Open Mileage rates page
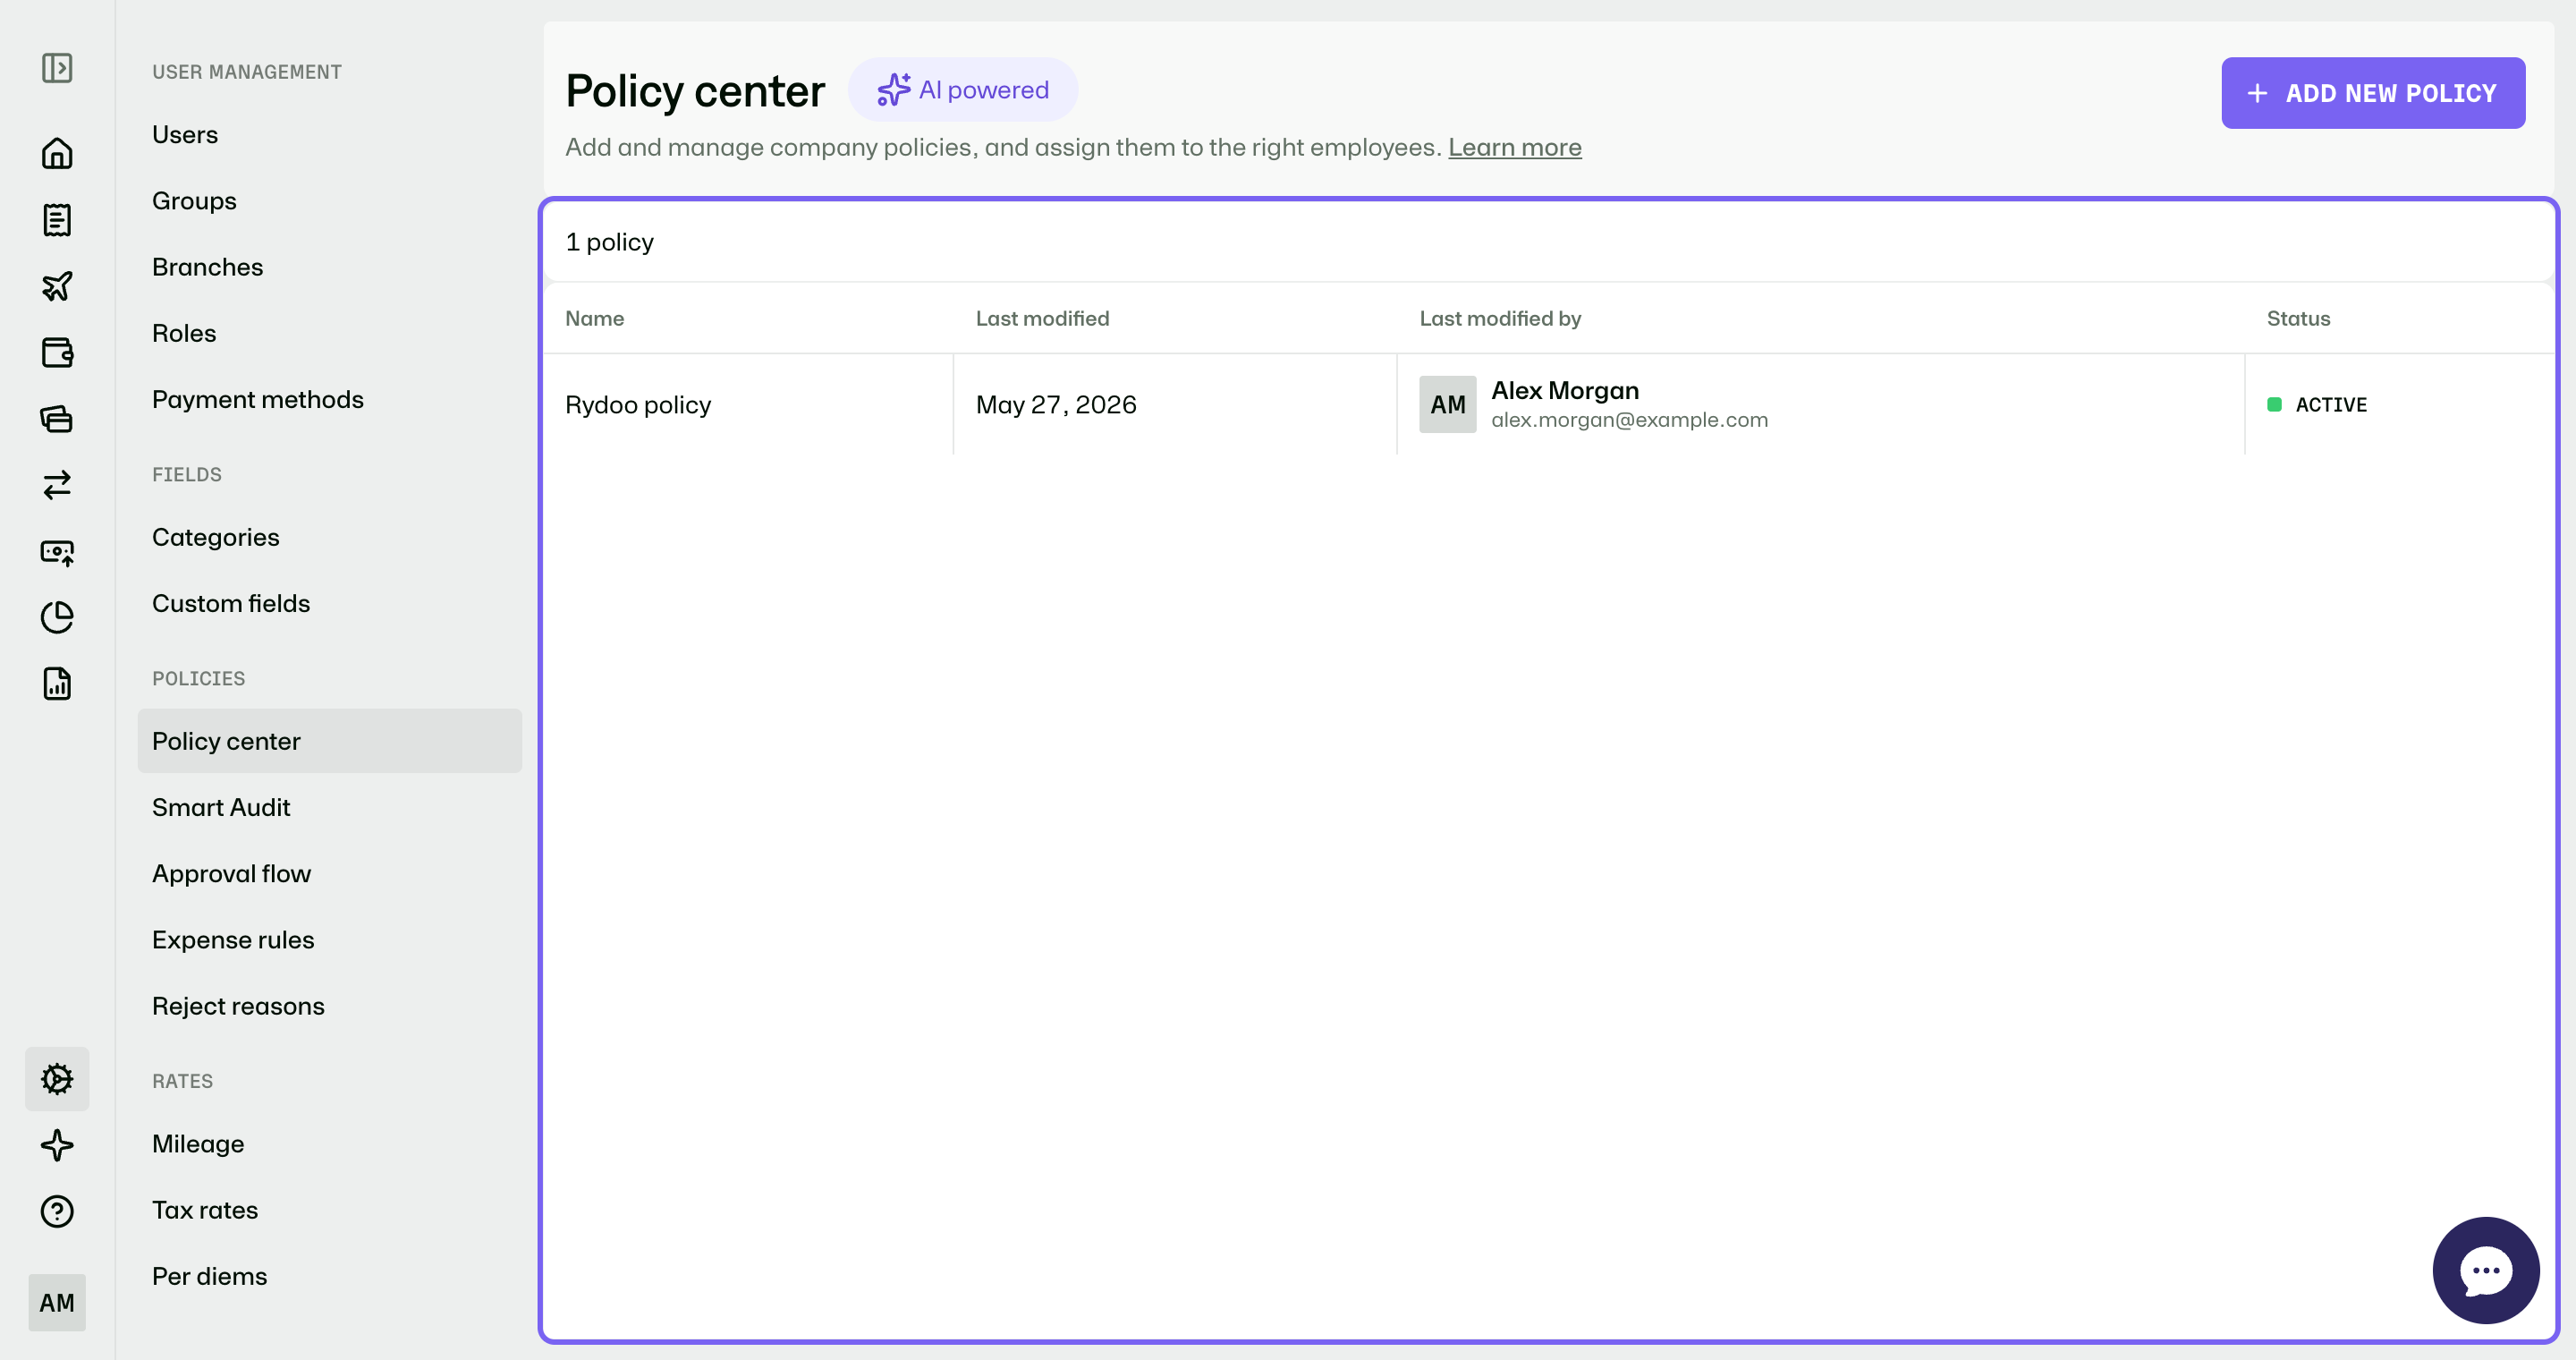 198,1144
